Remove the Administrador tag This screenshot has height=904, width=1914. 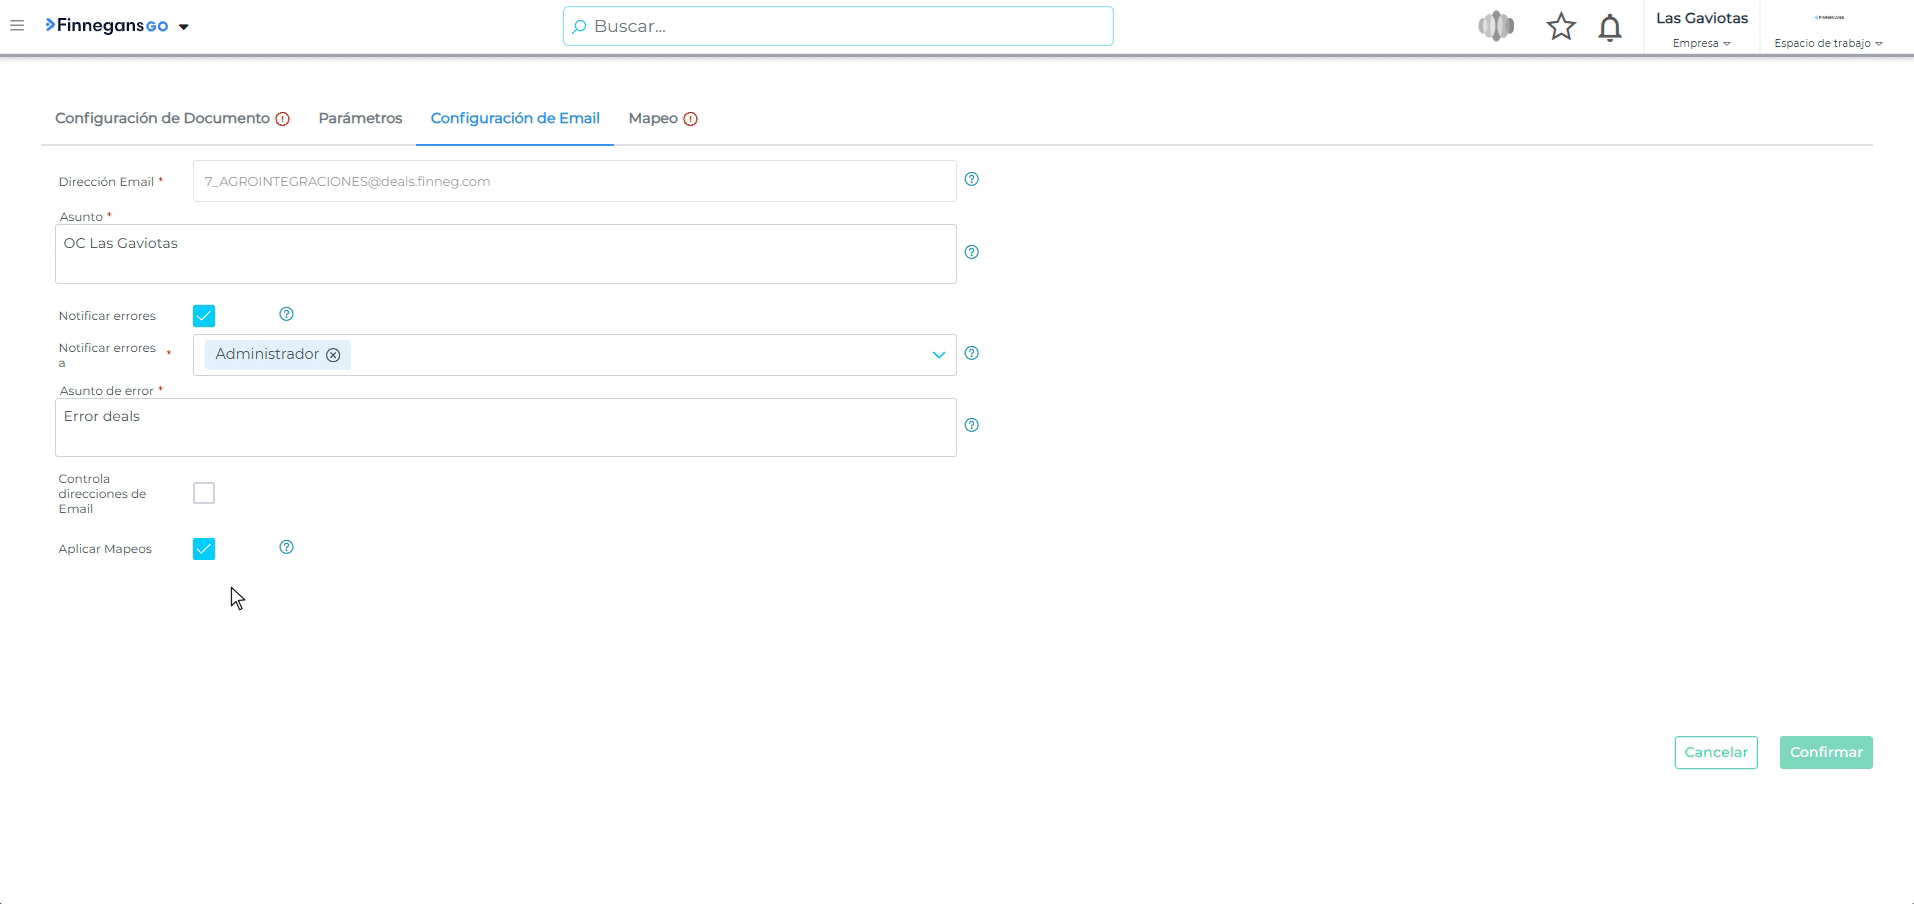point(333,355)
